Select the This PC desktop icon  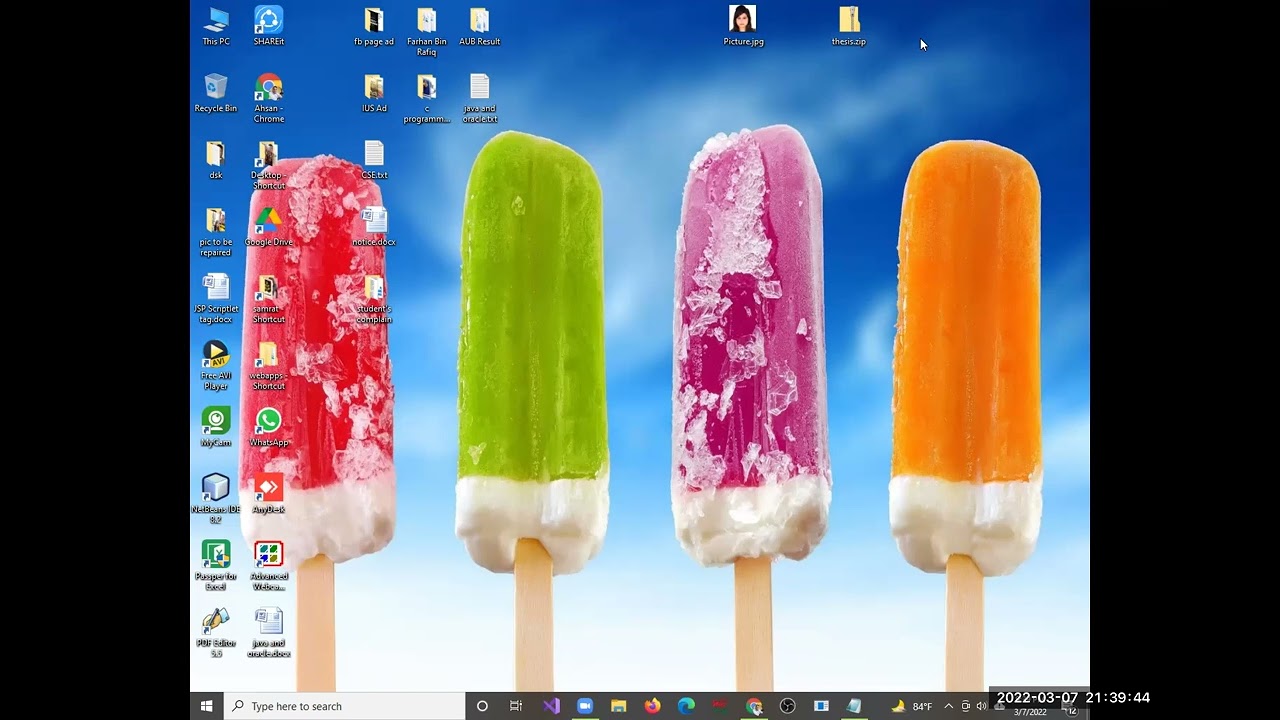[216, 26]
